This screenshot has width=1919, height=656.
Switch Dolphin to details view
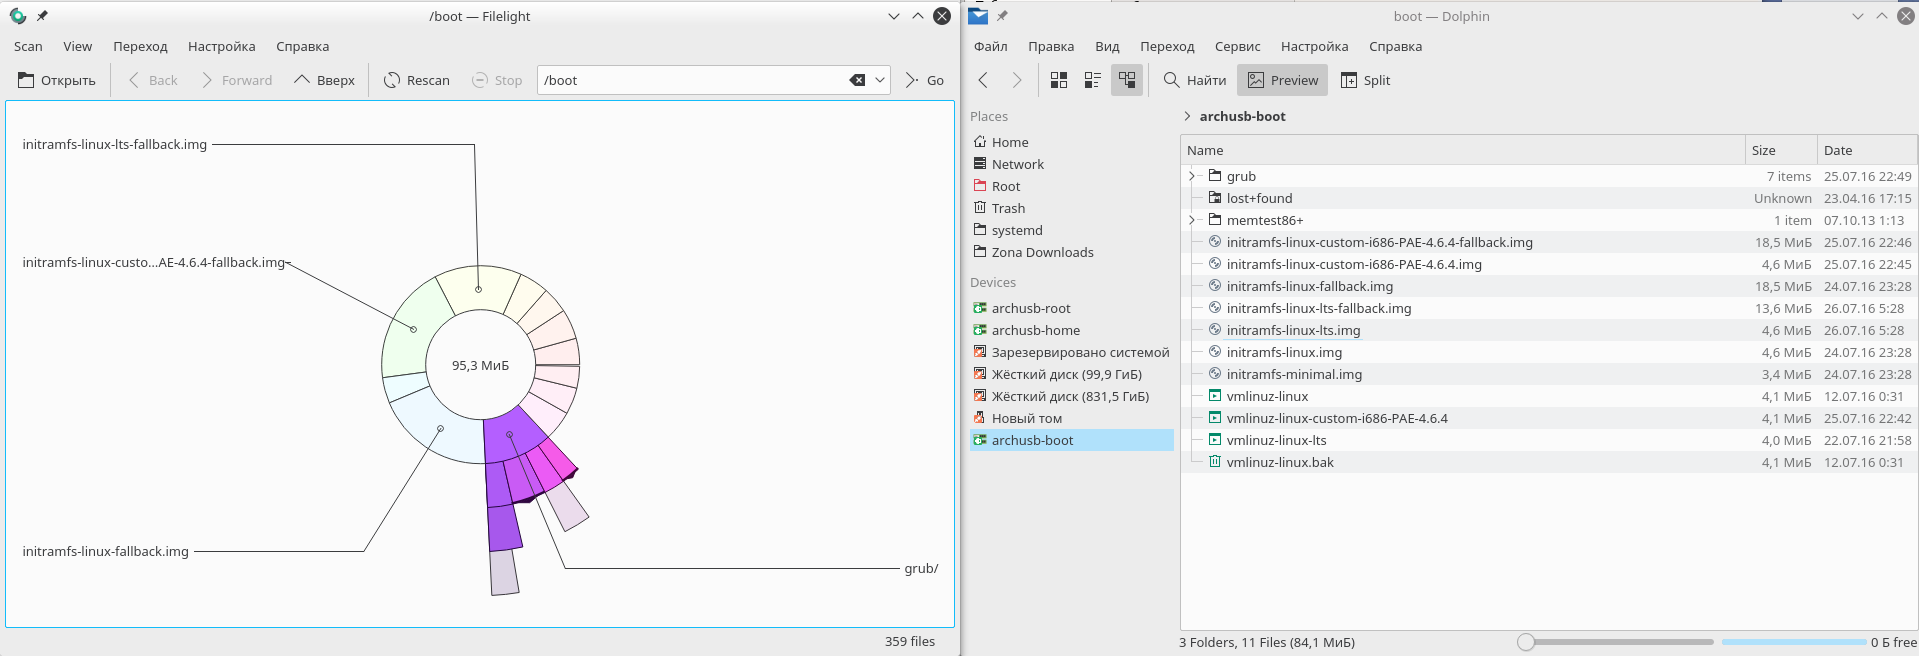1127,80
